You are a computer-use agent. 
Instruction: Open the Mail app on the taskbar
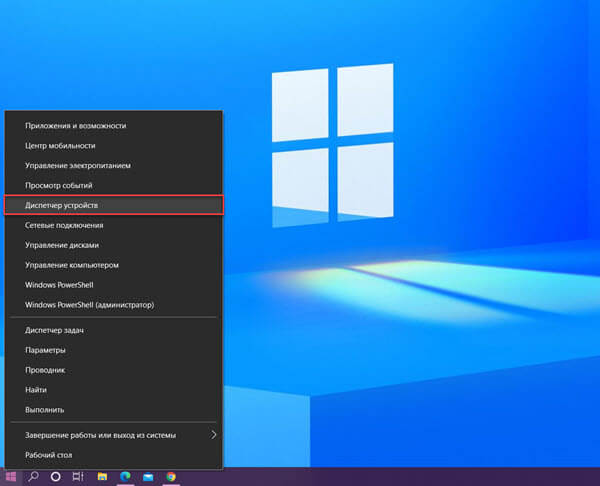click(149, 477)
